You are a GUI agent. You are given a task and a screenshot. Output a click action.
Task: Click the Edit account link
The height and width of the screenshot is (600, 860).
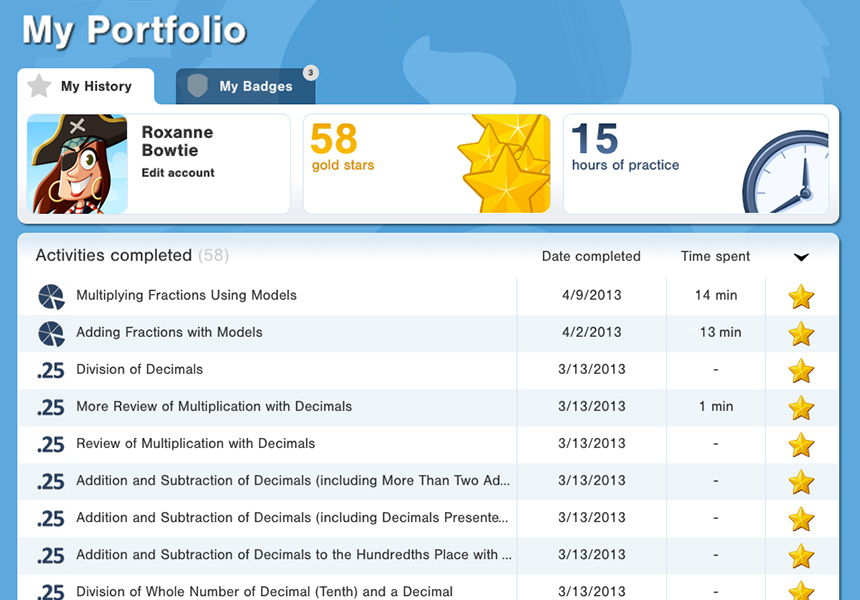point(178,173)
